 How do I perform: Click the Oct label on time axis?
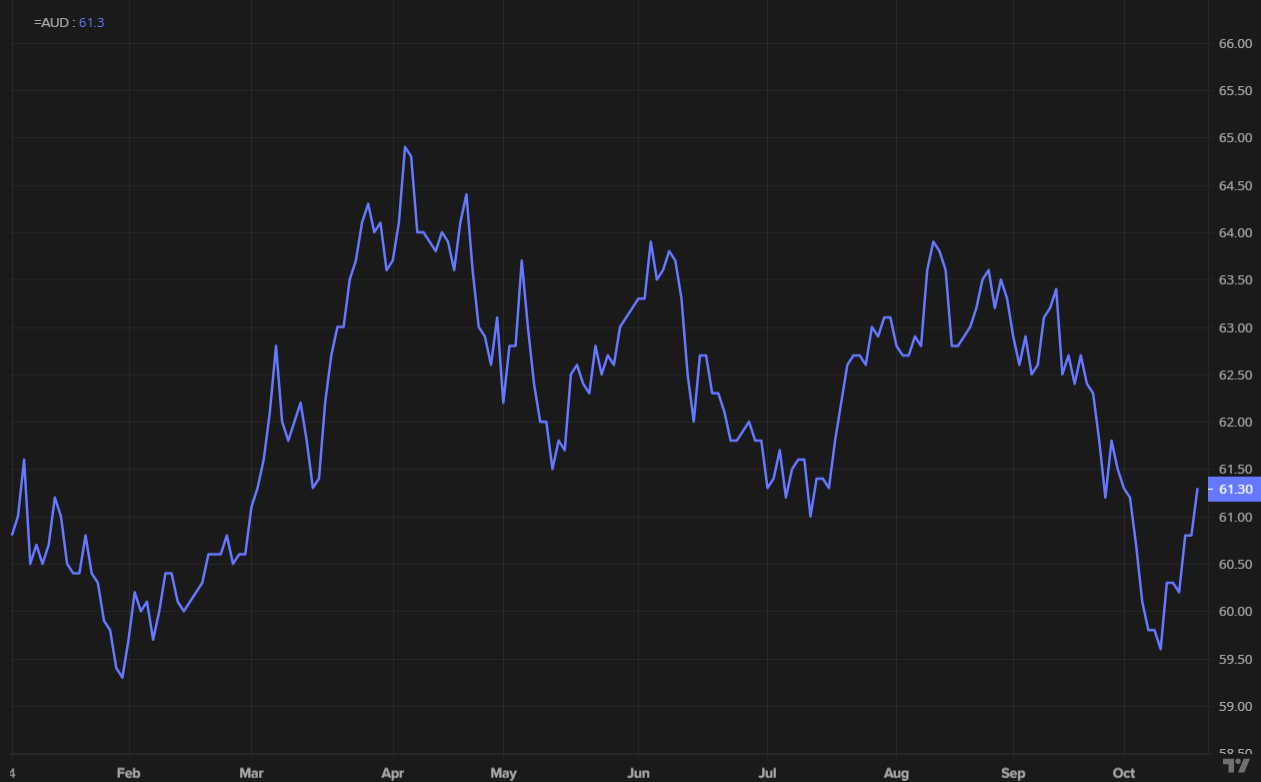click(1124, 773)
